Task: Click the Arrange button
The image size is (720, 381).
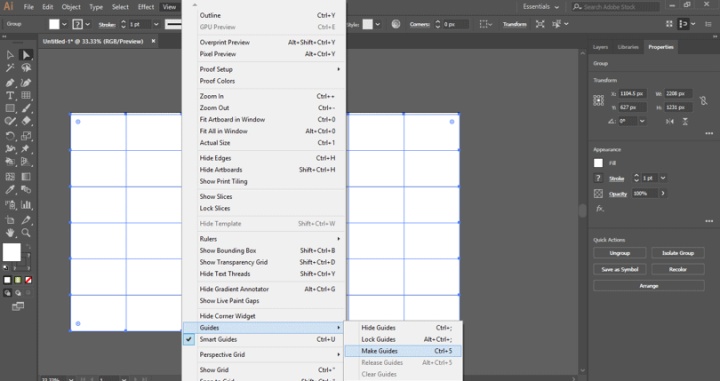Action: point(649,286)
